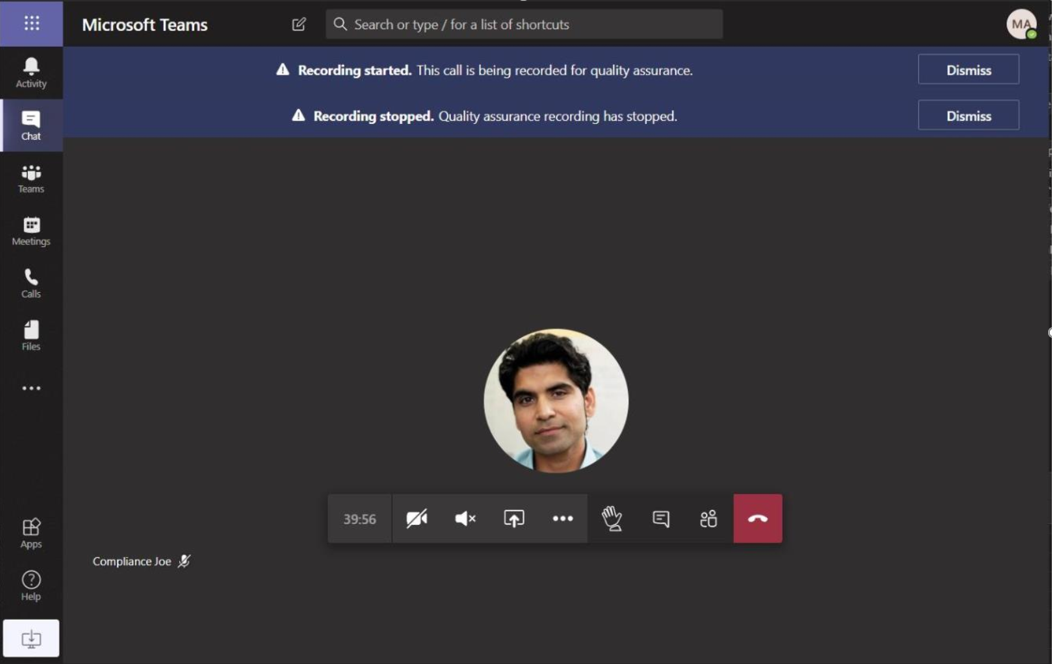
Task: Click the download desktop app button
Action: pos(31,639)
